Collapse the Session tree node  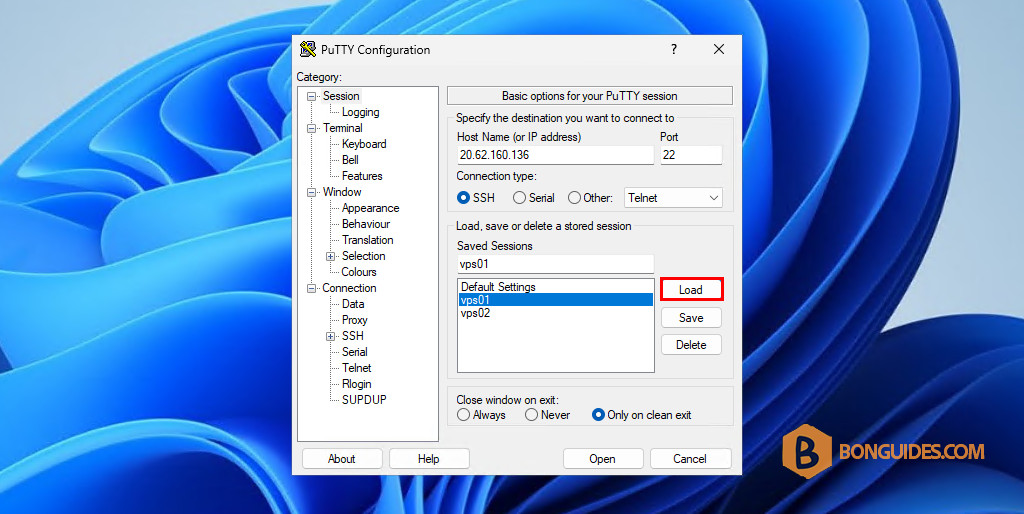[312, 97]
